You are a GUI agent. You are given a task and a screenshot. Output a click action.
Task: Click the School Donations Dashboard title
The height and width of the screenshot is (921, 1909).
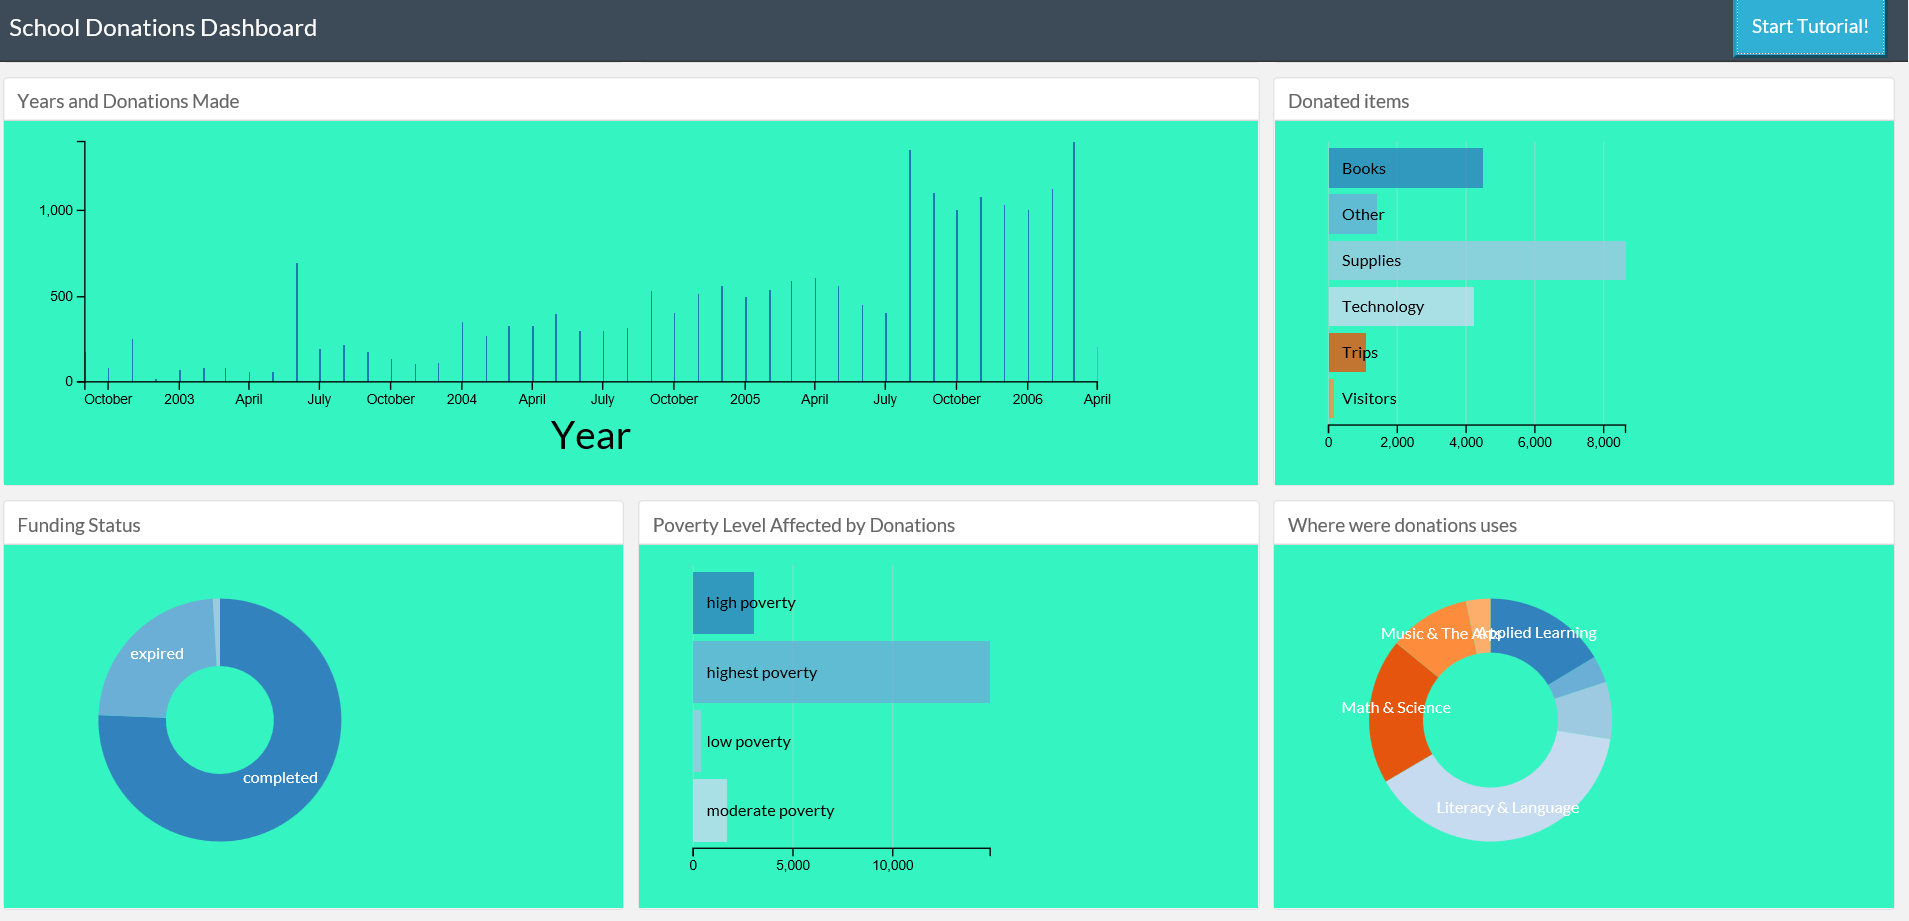tap(163, 28)
